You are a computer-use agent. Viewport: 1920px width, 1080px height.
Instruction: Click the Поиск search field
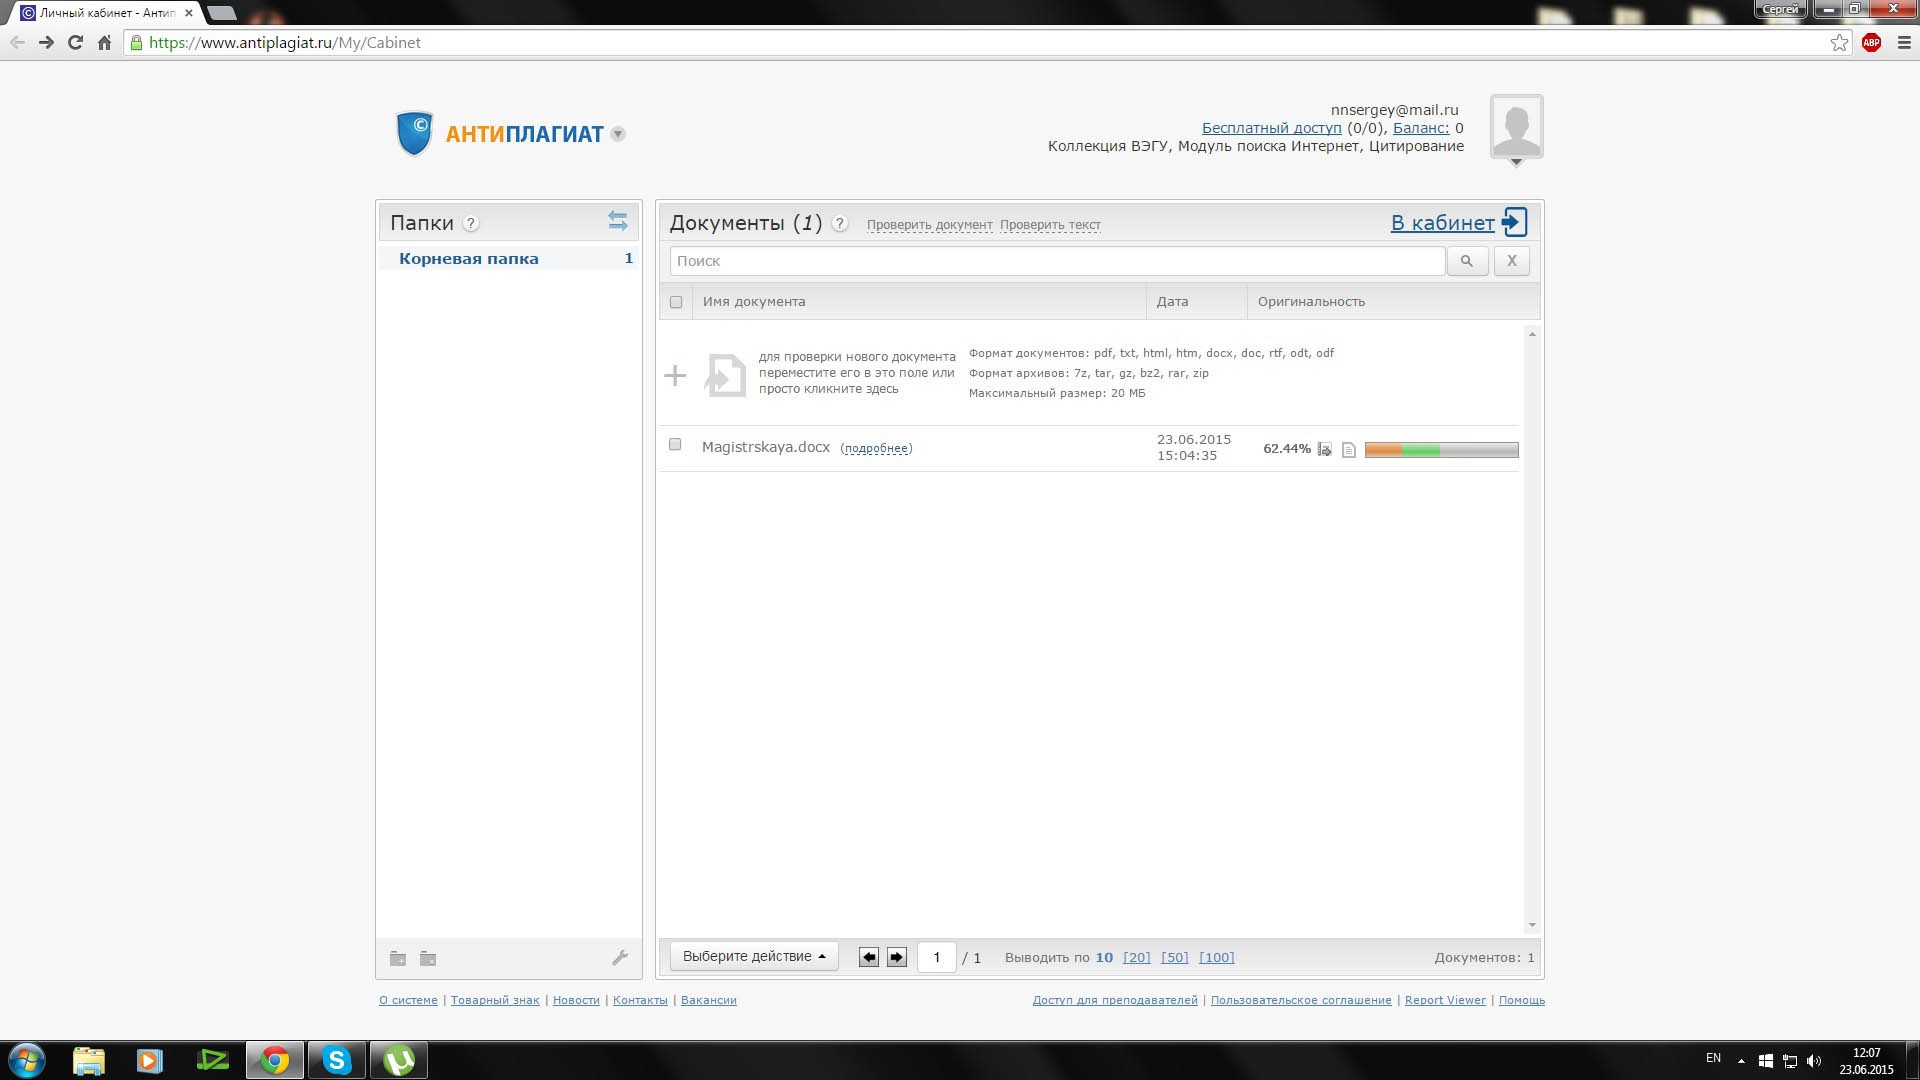coord(1057,261)
